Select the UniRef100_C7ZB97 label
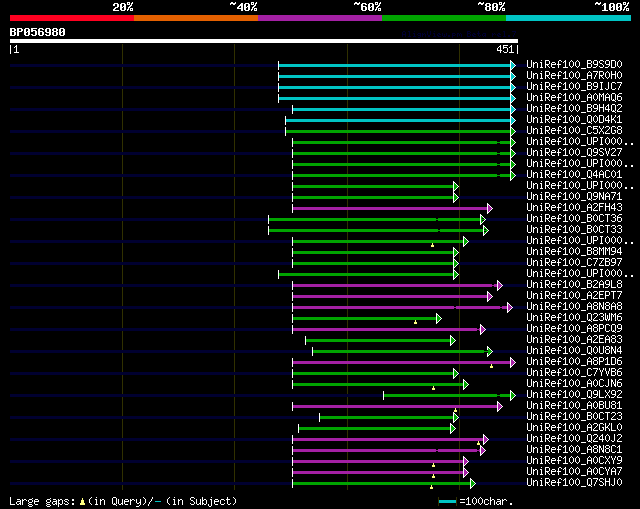Viewport: 640px width, 509px height. (574, 262)
